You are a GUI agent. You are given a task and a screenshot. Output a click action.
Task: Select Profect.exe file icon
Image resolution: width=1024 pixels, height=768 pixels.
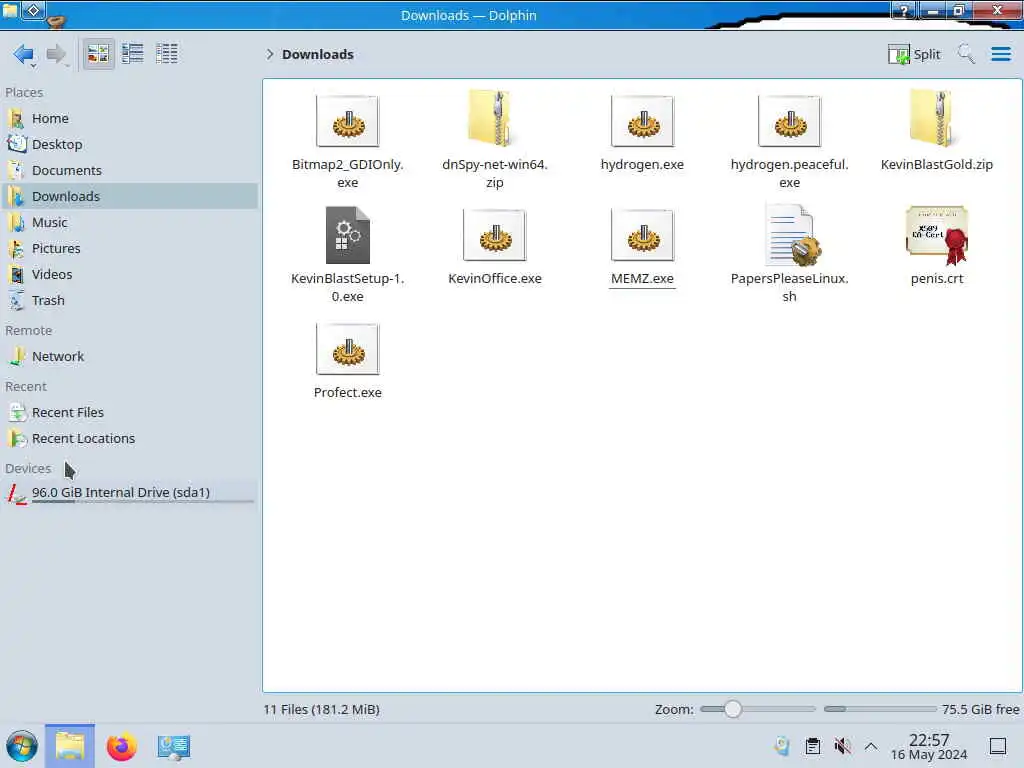(347, 349)
